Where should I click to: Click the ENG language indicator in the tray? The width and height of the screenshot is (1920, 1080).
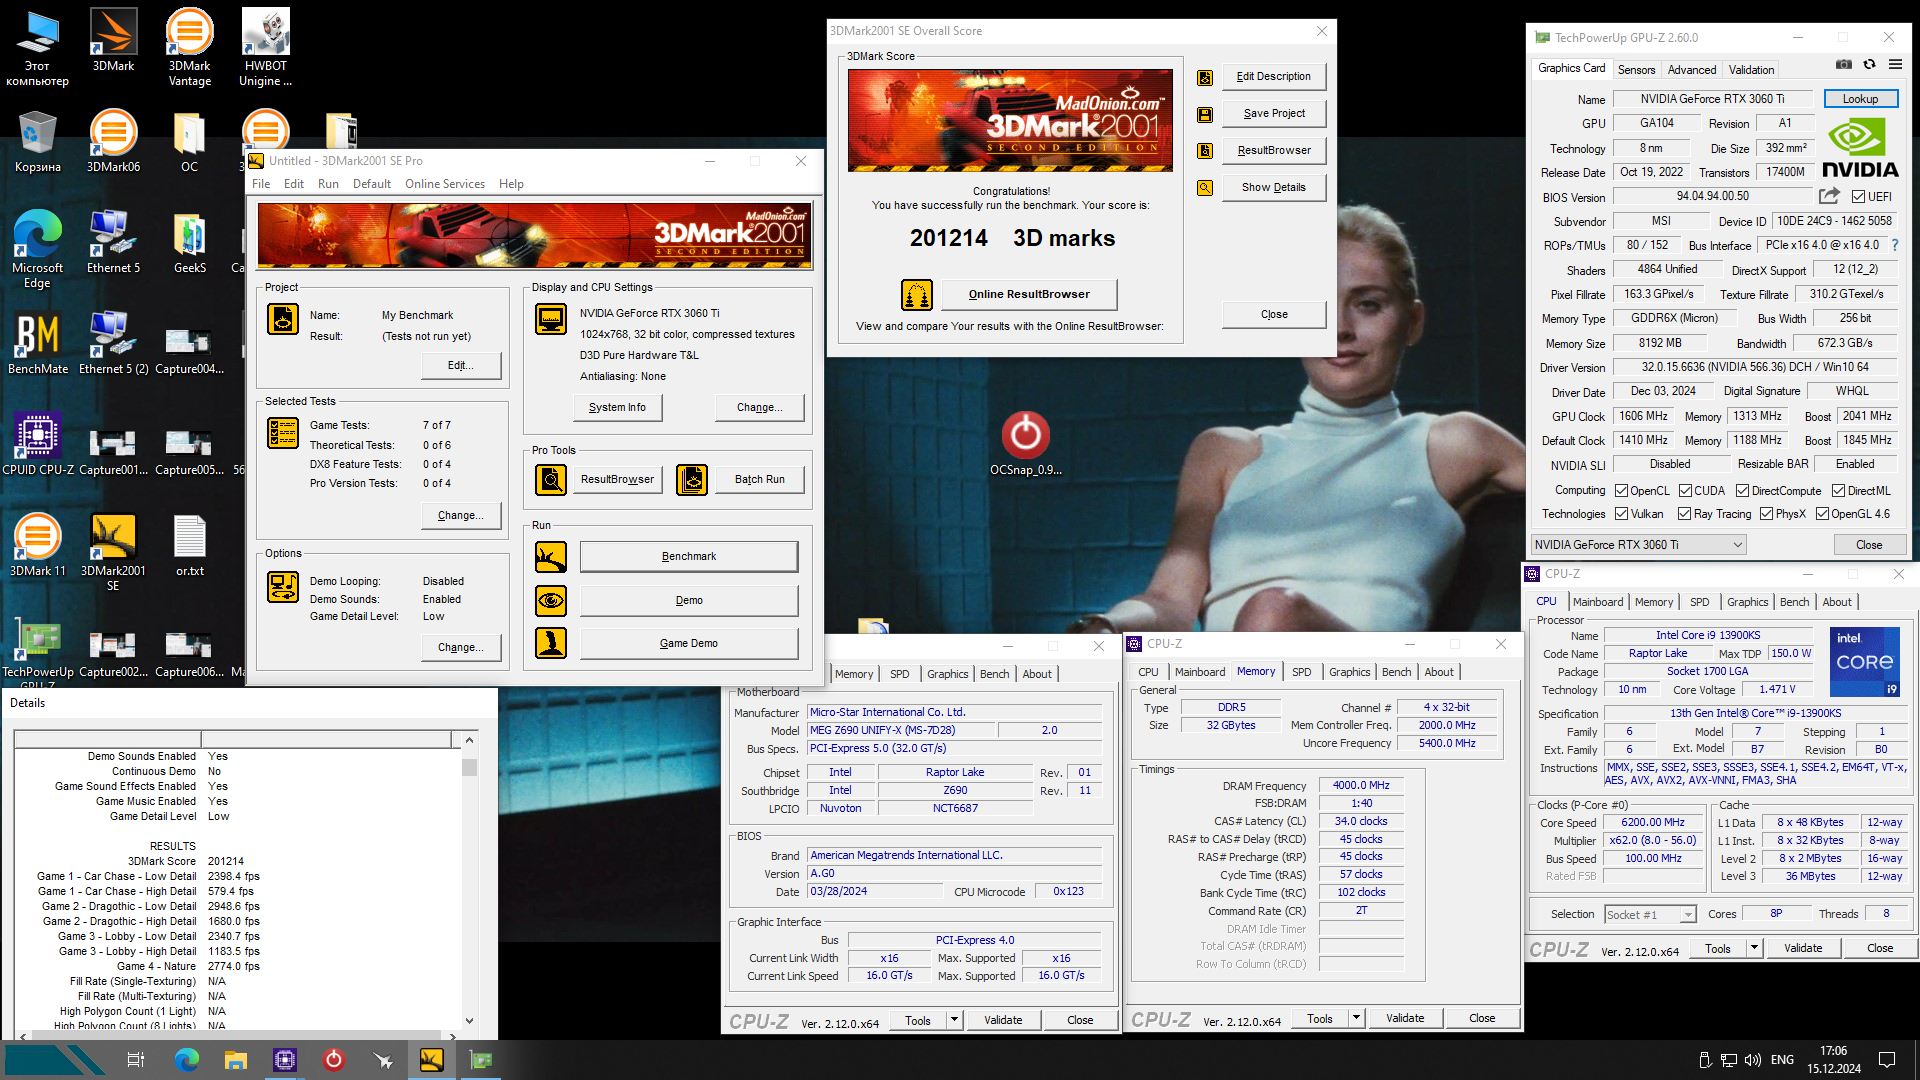(x=1782, y=1060)
